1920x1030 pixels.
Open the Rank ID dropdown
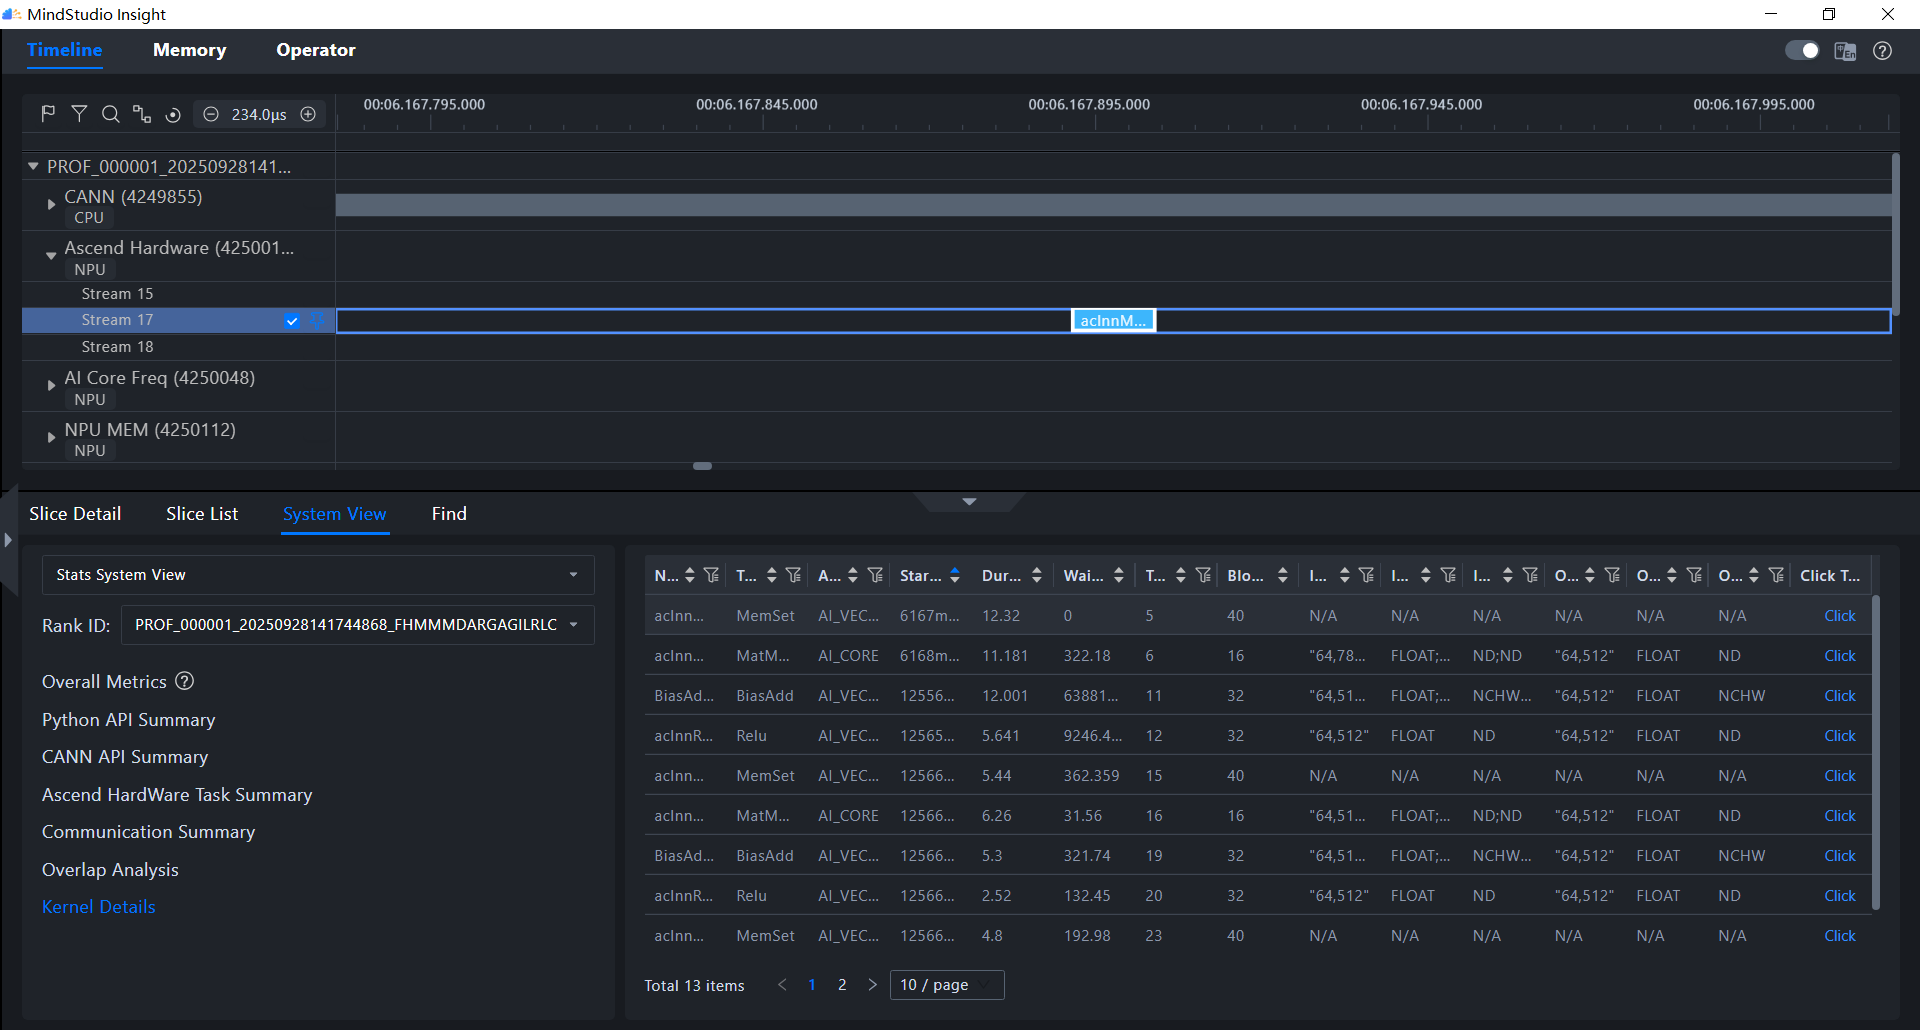[x=357, y=625]
